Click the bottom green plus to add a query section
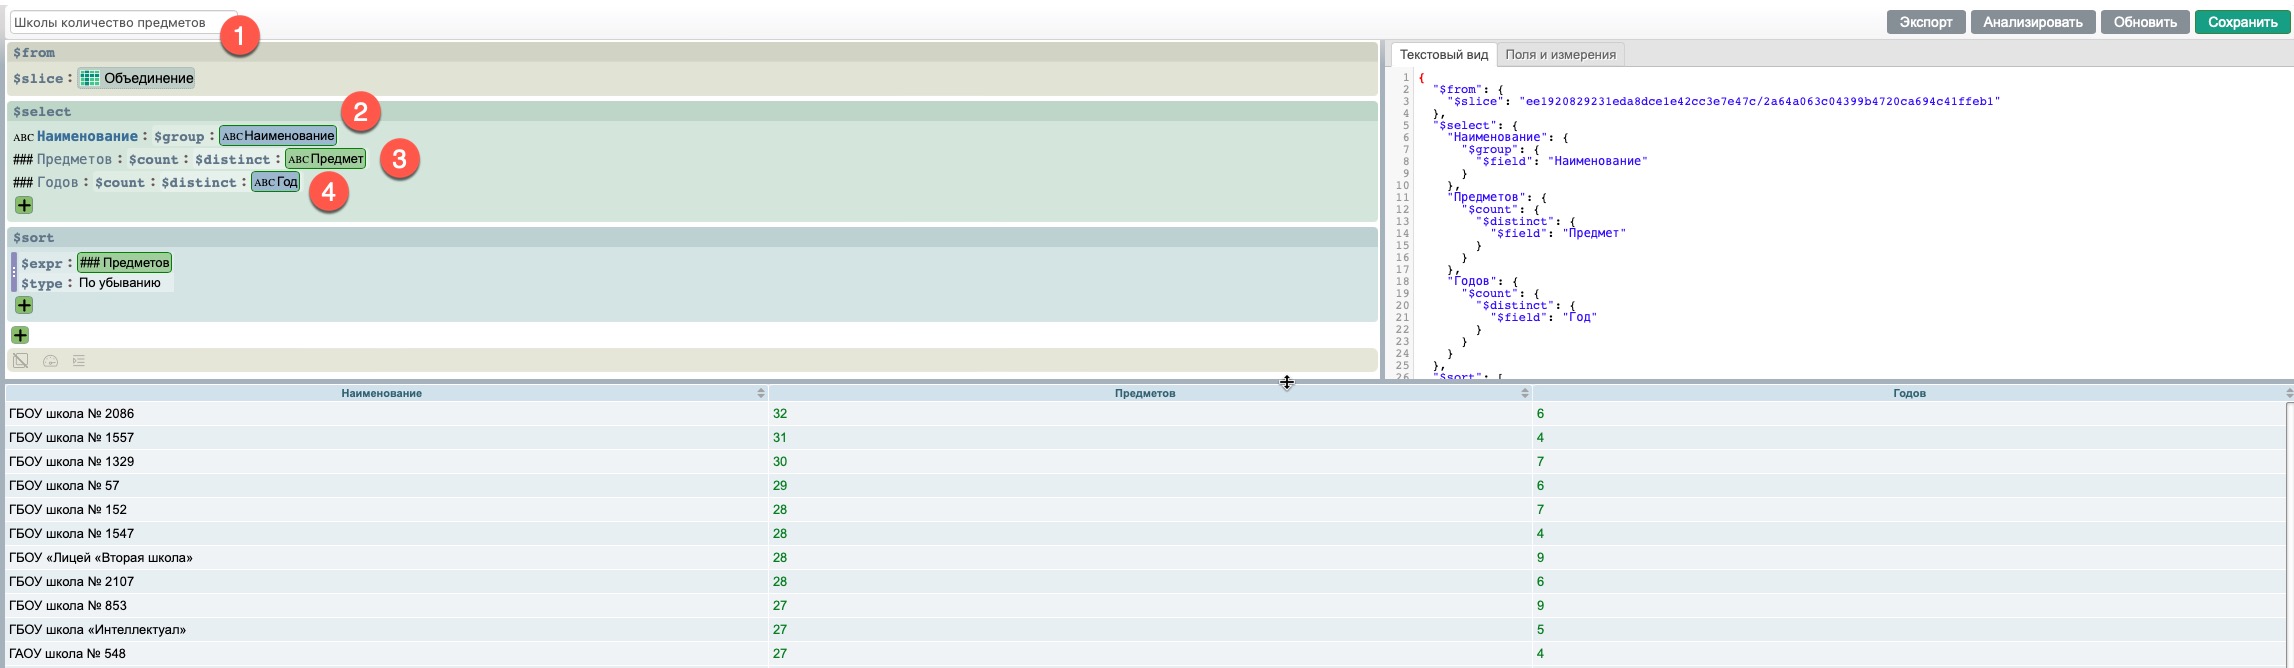The image size is (2294, 668). 20,335
